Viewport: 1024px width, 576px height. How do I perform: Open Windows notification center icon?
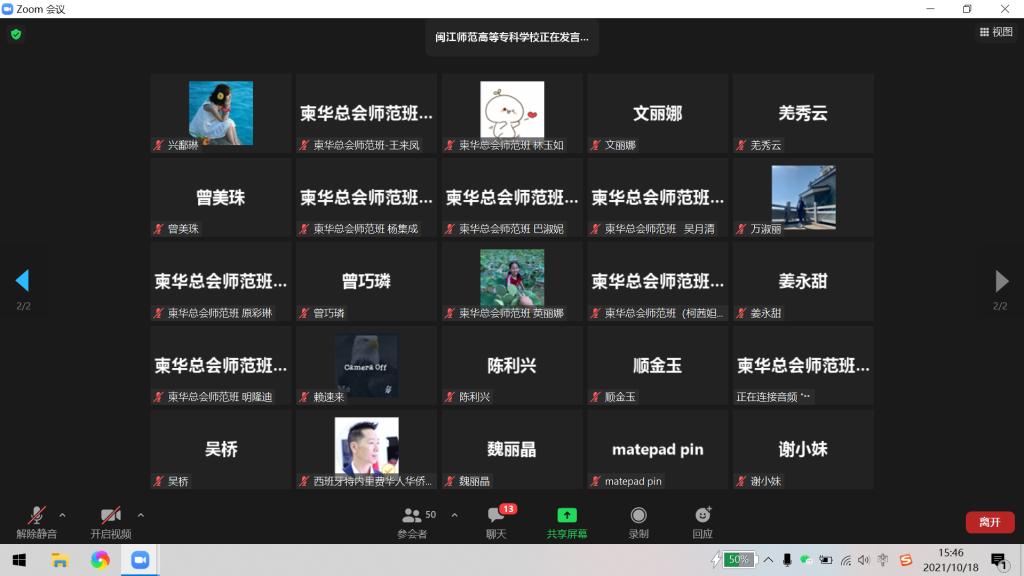click(x=998, y=560)
